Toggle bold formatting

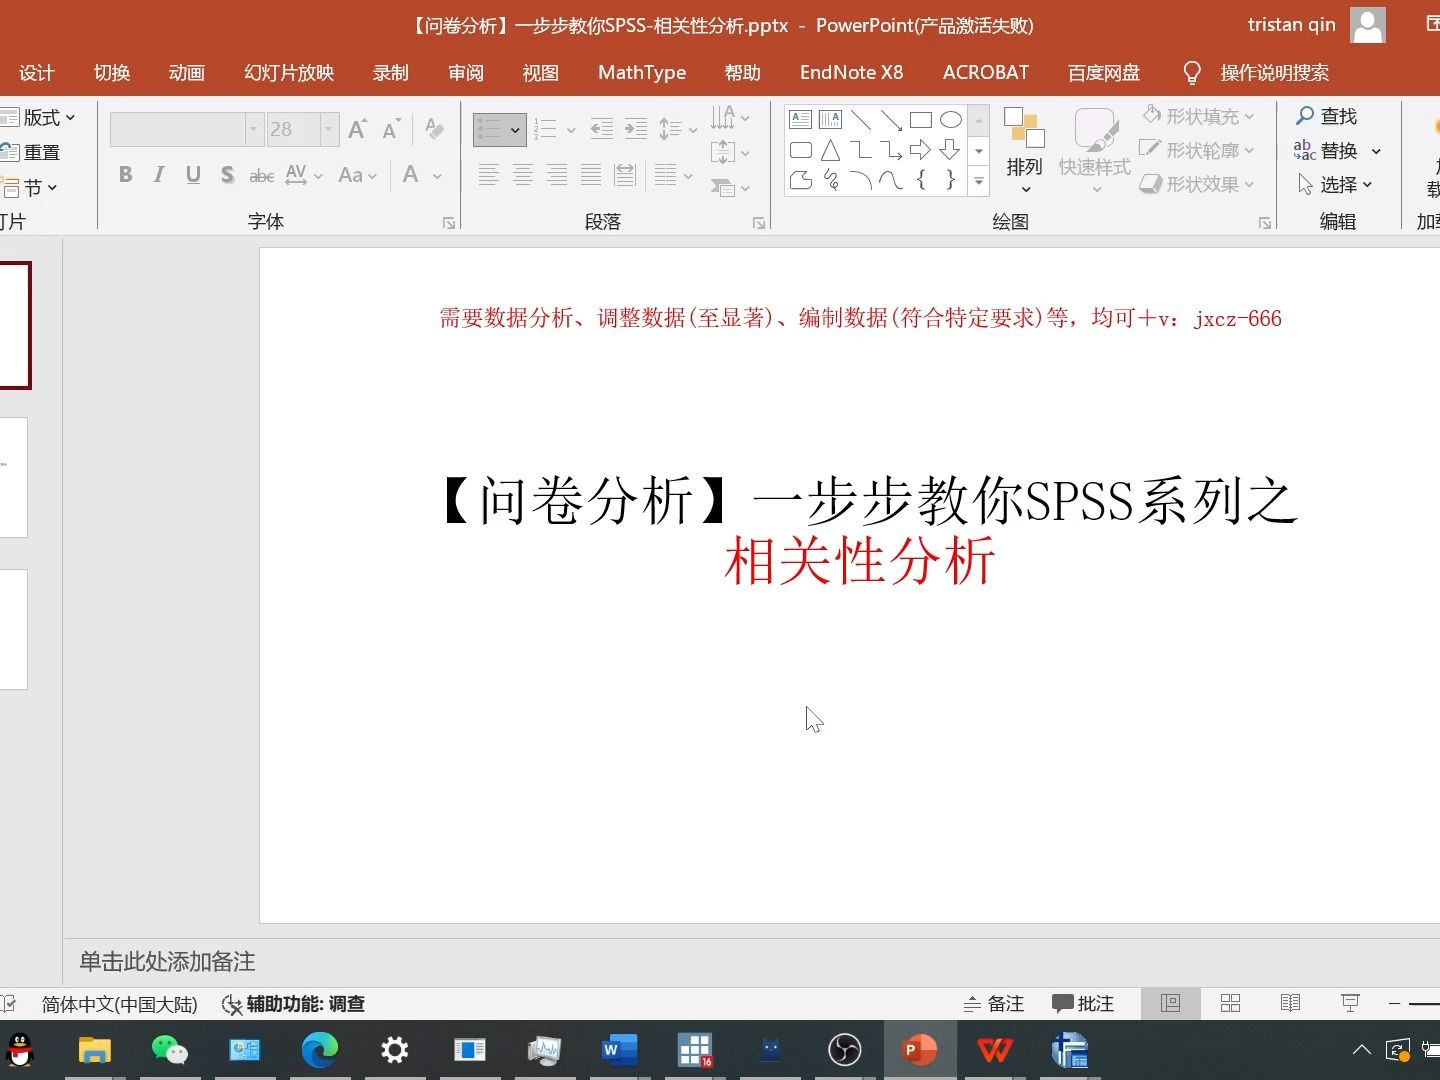(x=125, y=174)
